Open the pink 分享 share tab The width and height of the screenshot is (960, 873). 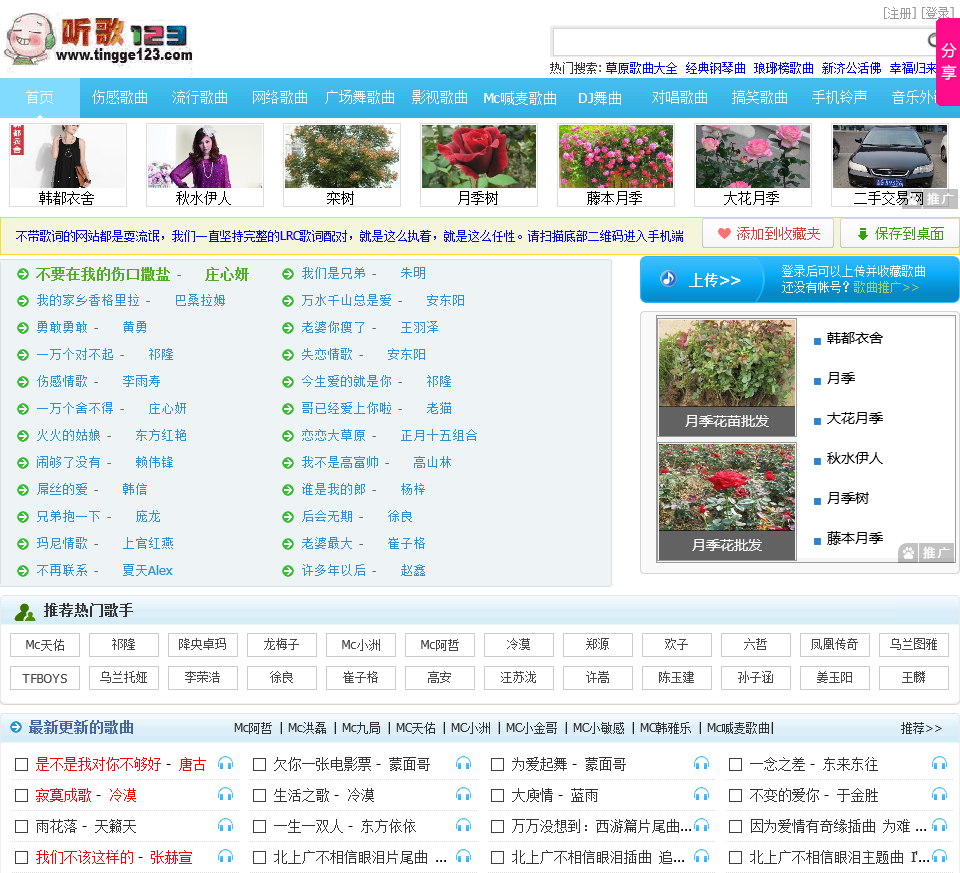tap(948, 61)
